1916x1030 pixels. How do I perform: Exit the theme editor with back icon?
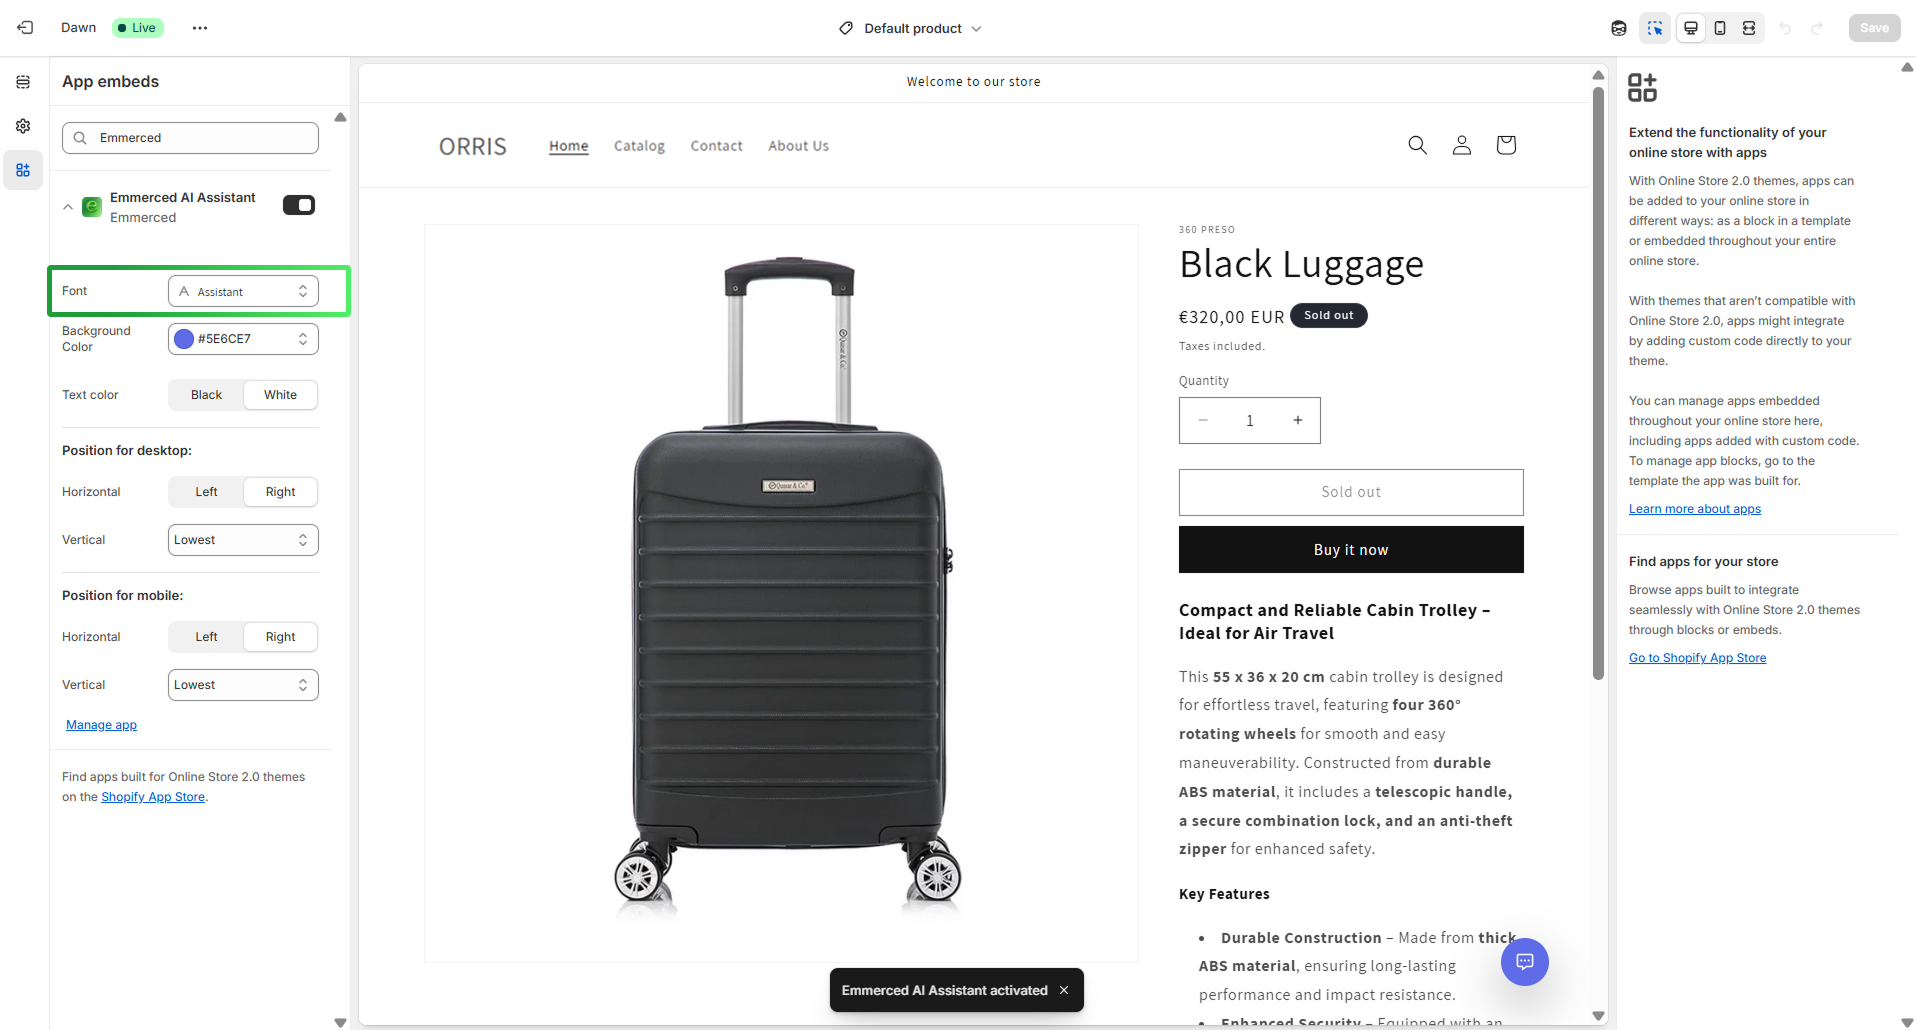tap(26, 28)
